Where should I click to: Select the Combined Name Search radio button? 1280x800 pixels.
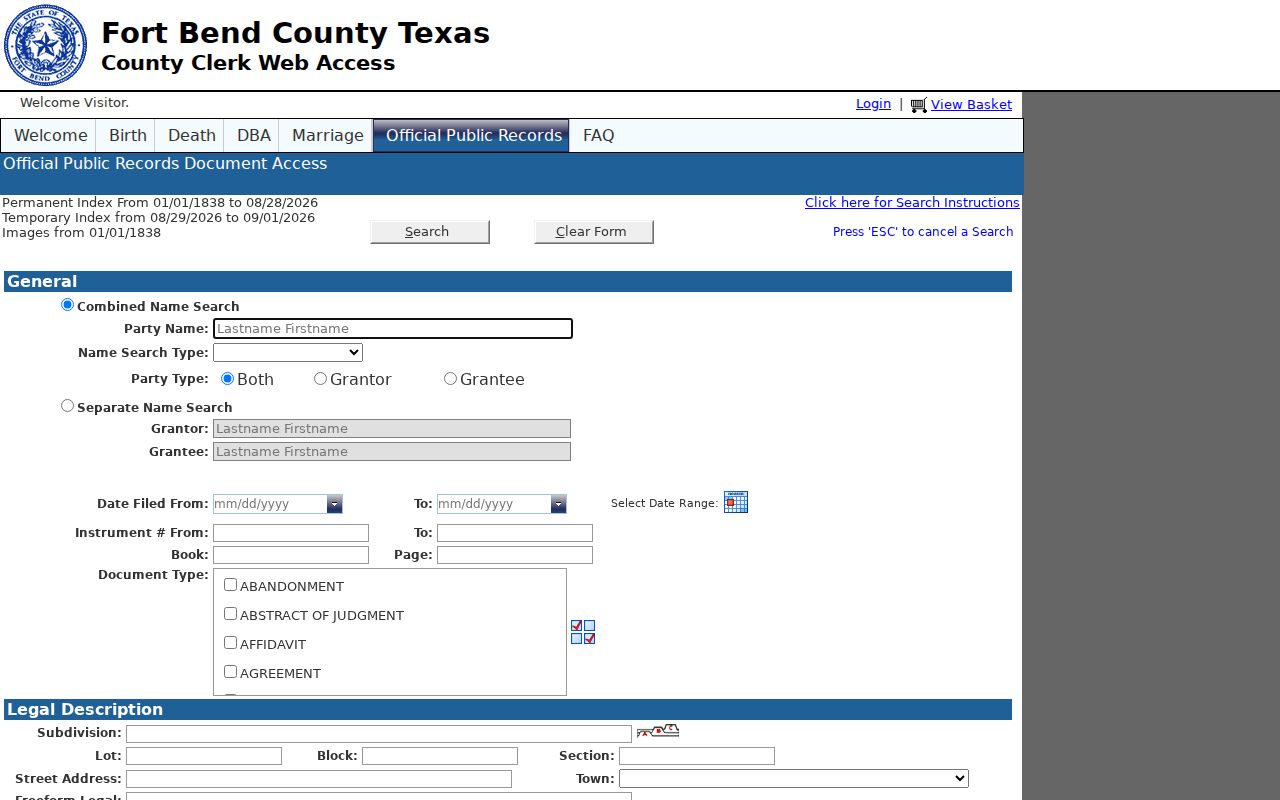[68, 305]
